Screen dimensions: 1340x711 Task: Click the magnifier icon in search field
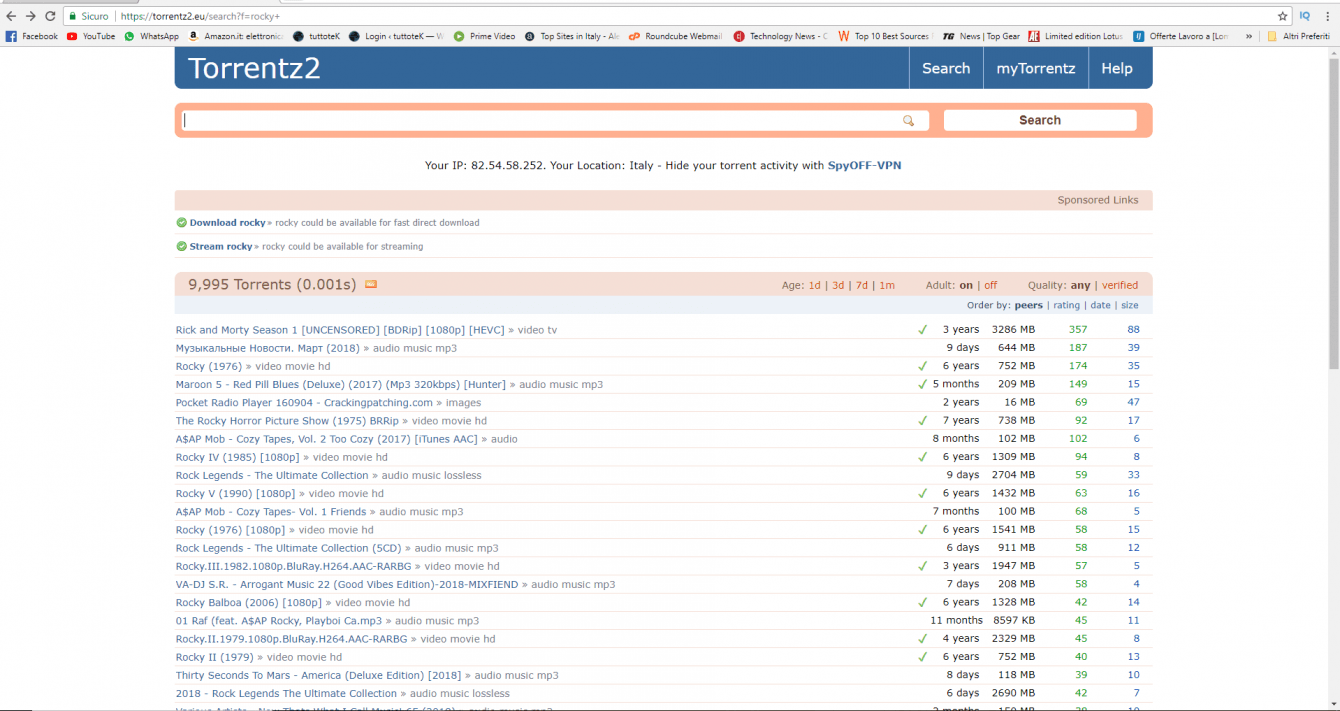(x=909, y=120)
